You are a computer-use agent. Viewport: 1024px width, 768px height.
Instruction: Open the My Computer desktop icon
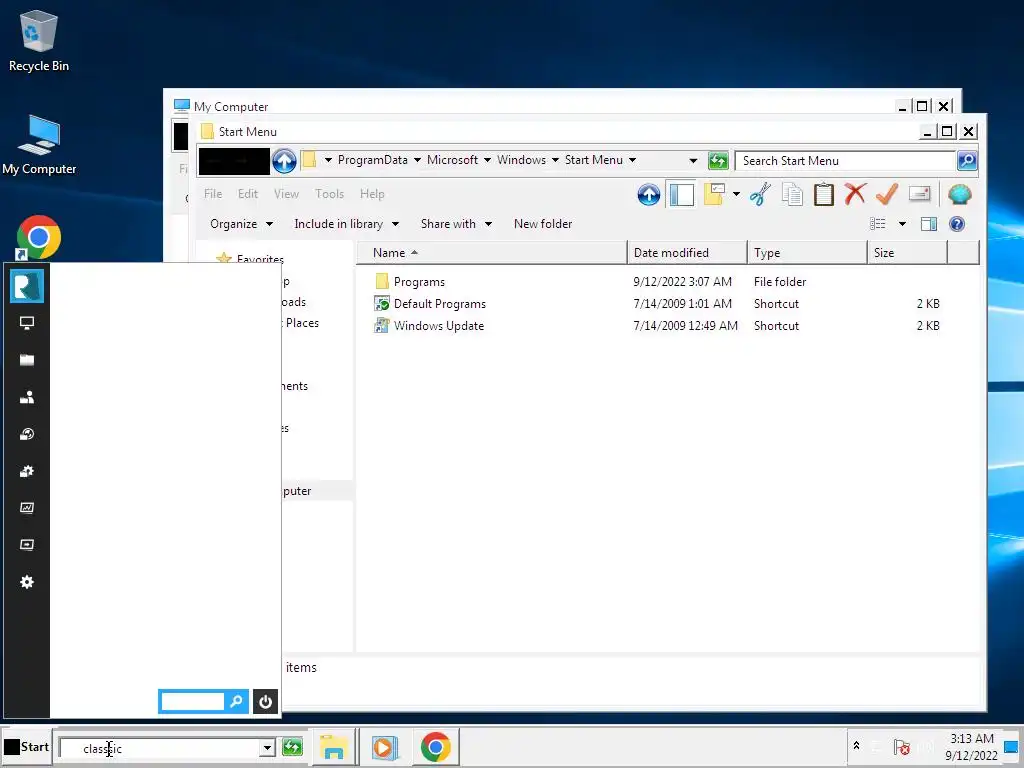click(39, 145)
